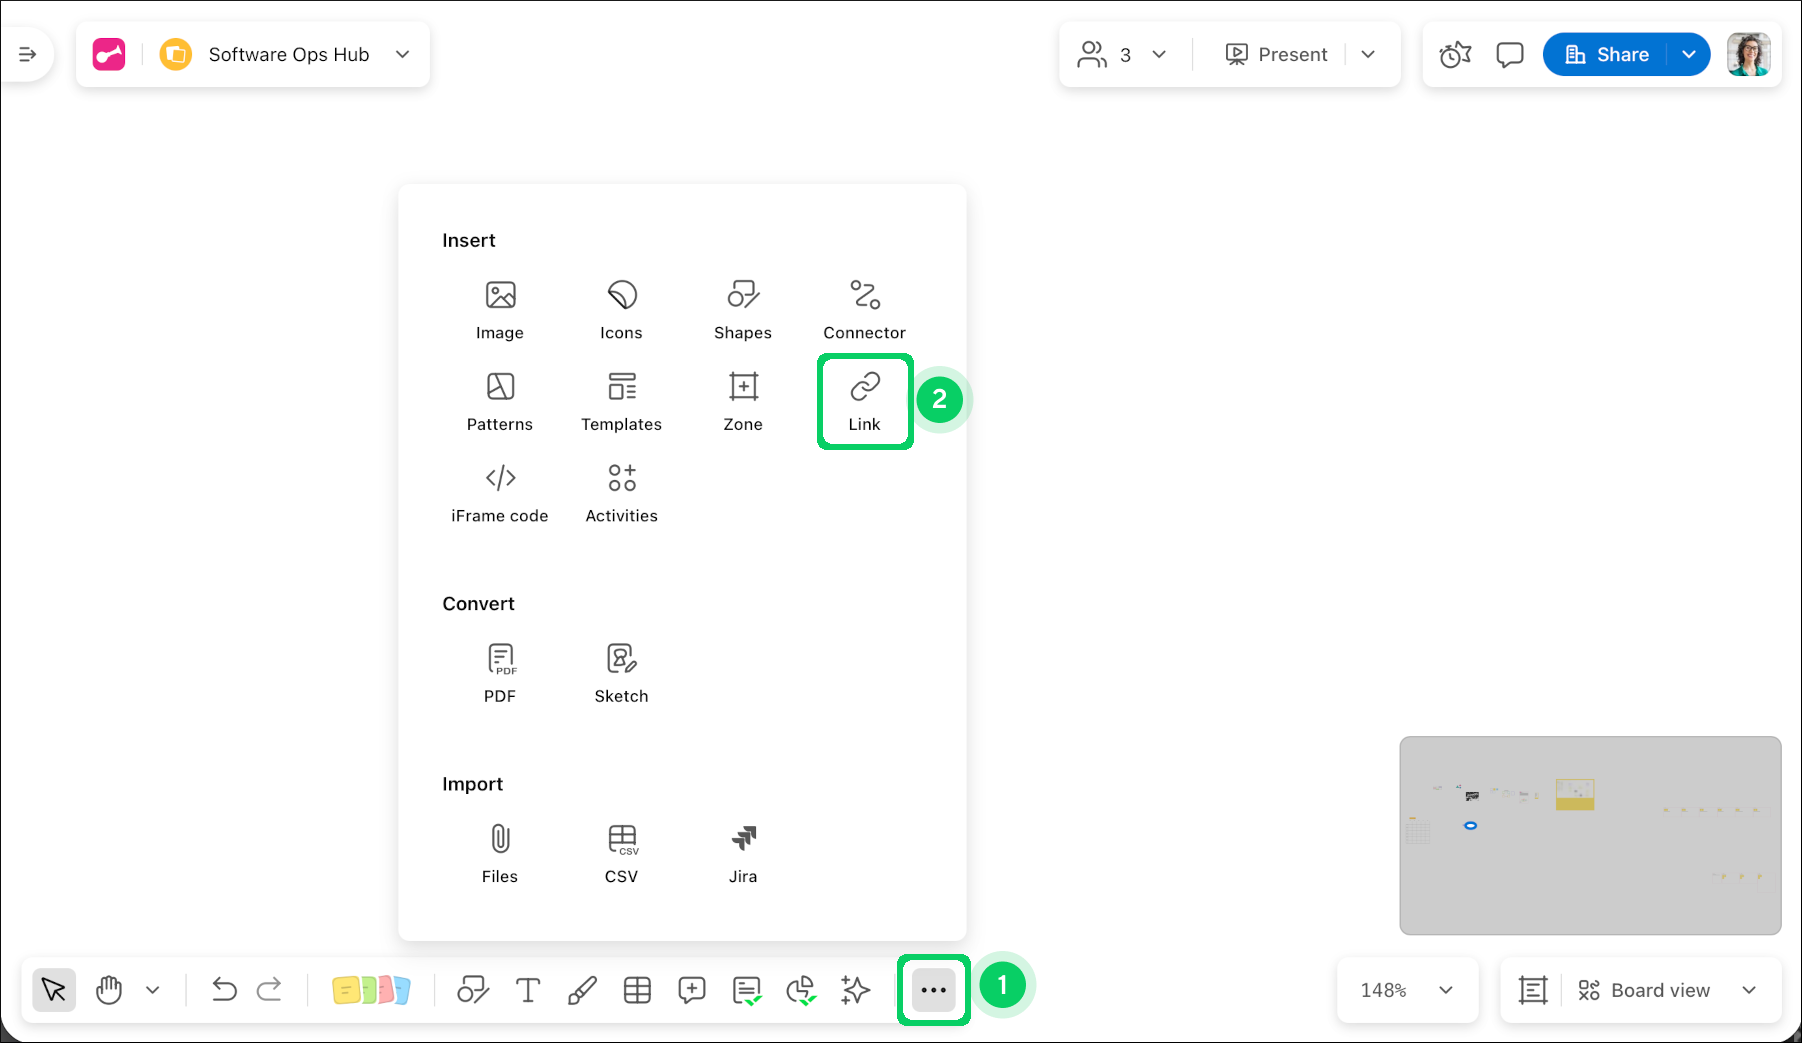Choose the Connector insert option
This screenshot has width=1802, height=1043.
pos(864,310)
